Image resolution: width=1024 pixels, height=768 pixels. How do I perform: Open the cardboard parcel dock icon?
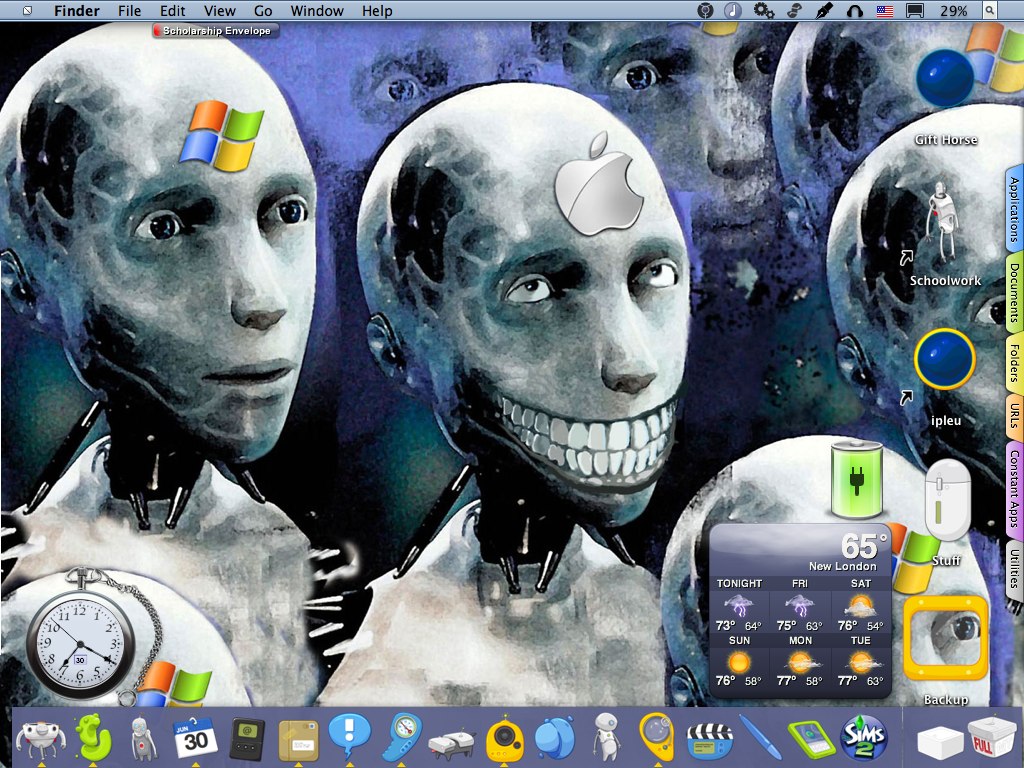tap(298, 740)
